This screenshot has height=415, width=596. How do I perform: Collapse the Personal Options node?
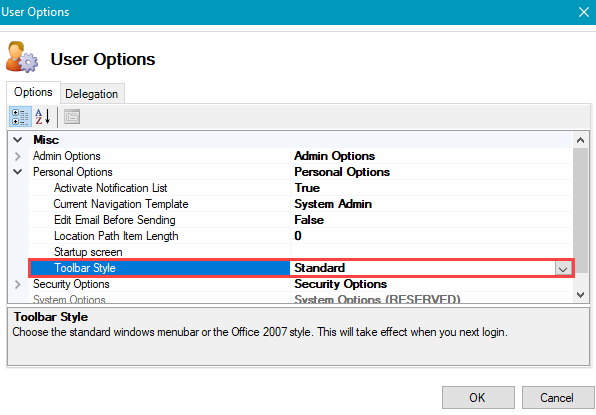point(17,172)
